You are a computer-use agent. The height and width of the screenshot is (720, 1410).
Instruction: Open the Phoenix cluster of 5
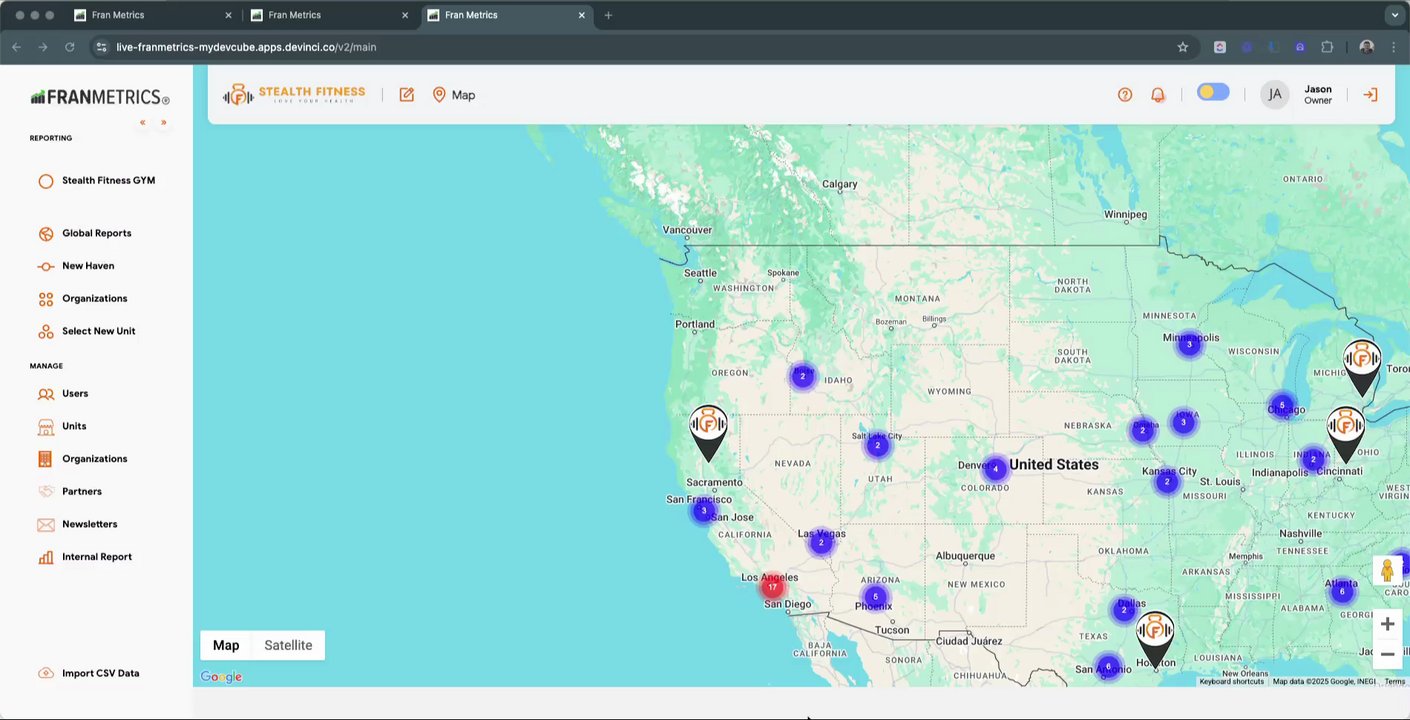tap(875, 597)
